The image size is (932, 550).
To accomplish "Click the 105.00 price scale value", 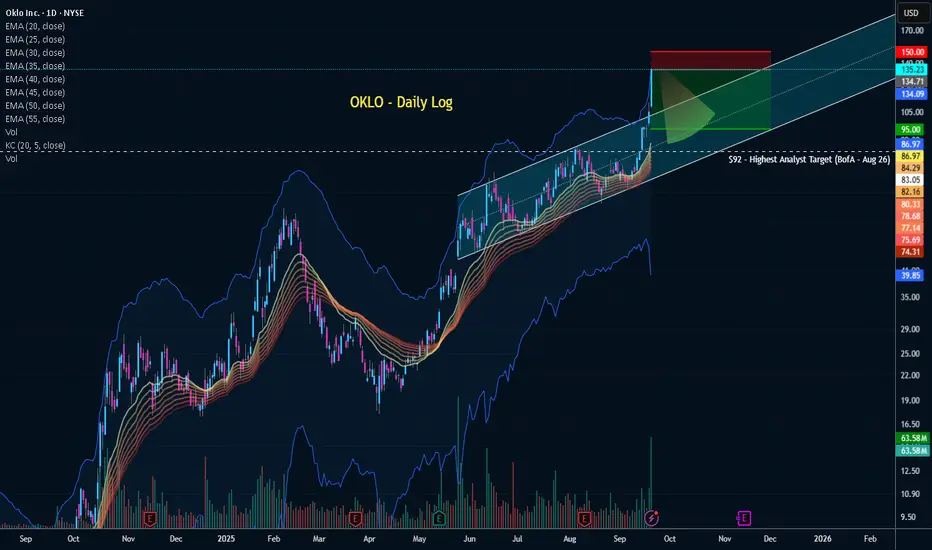I will 912,112.
